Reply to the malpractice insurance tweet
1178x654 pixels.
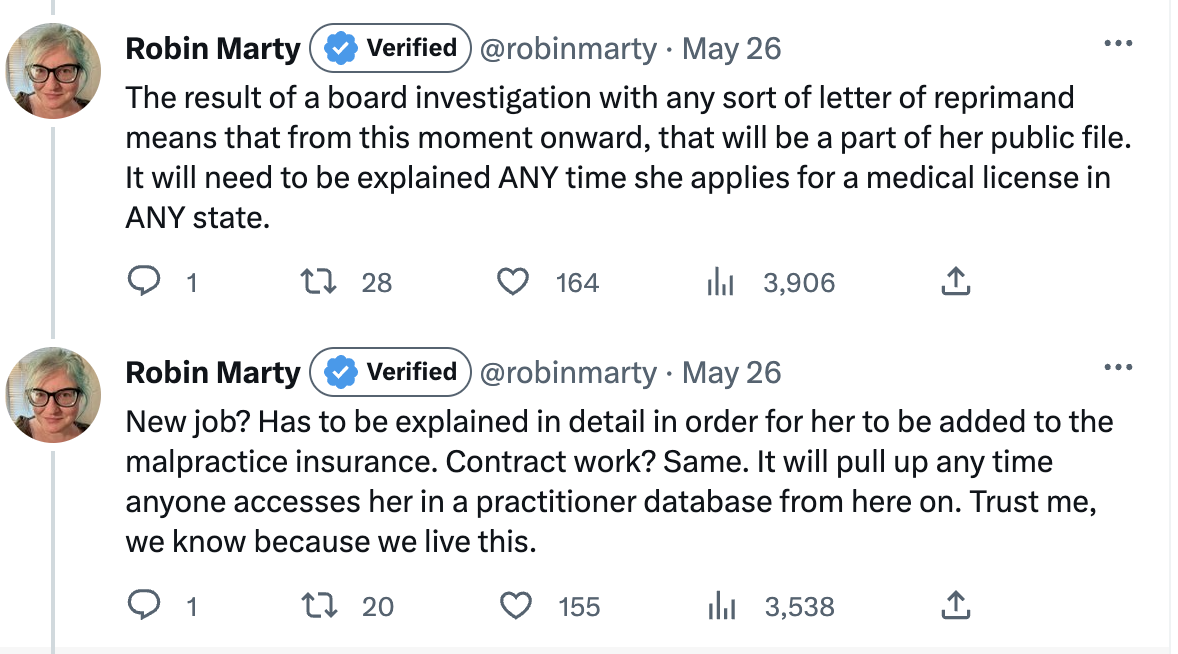tap(146, 606)
